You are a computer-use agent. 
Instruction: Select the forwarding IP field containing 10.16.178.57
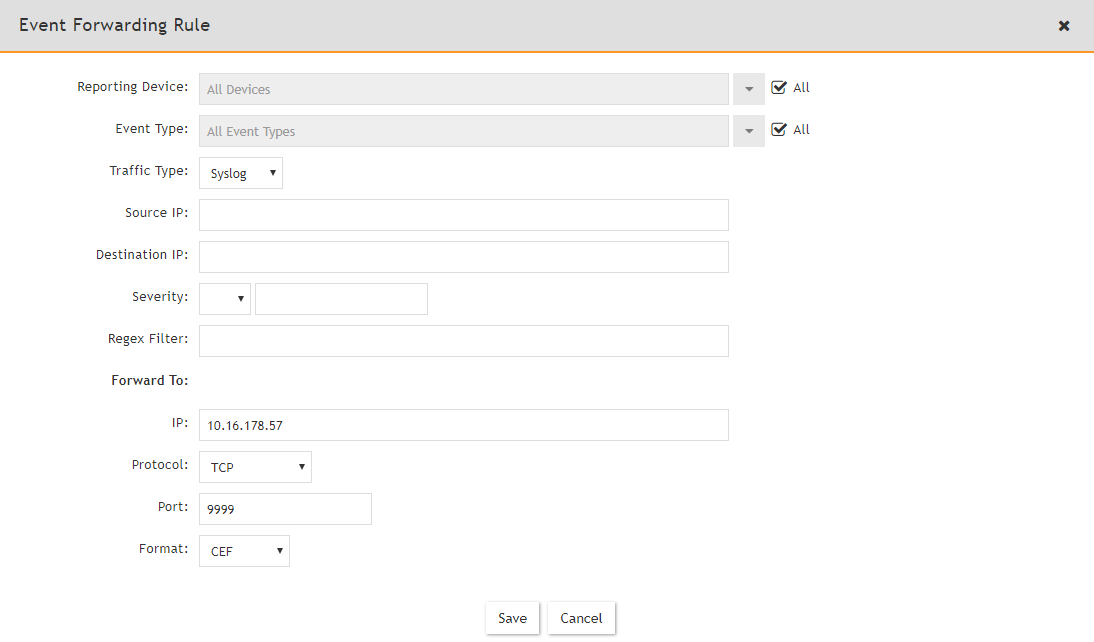click(x=463, y=424)
